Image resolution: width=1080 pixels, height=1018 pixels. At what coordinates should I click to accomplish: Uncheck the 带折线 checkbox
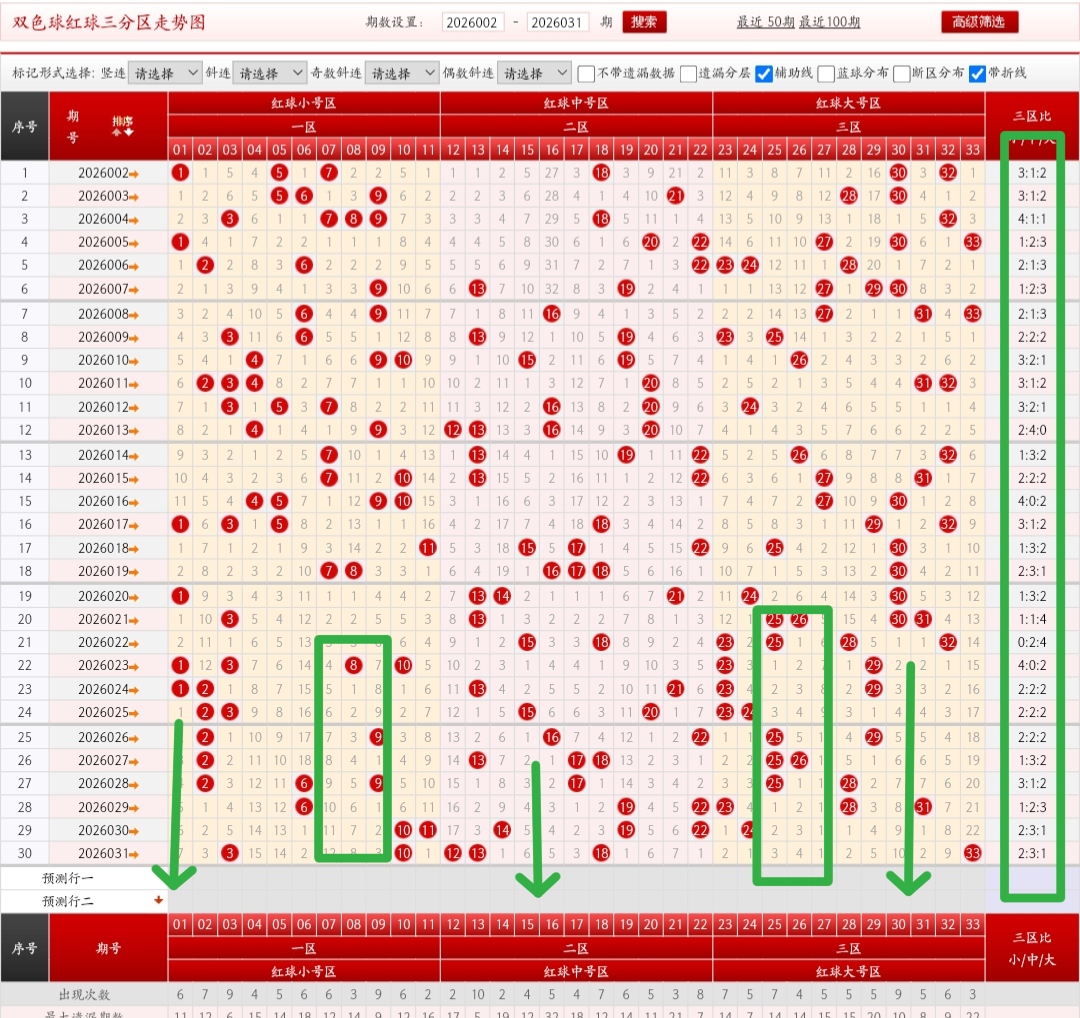[977, 73]
